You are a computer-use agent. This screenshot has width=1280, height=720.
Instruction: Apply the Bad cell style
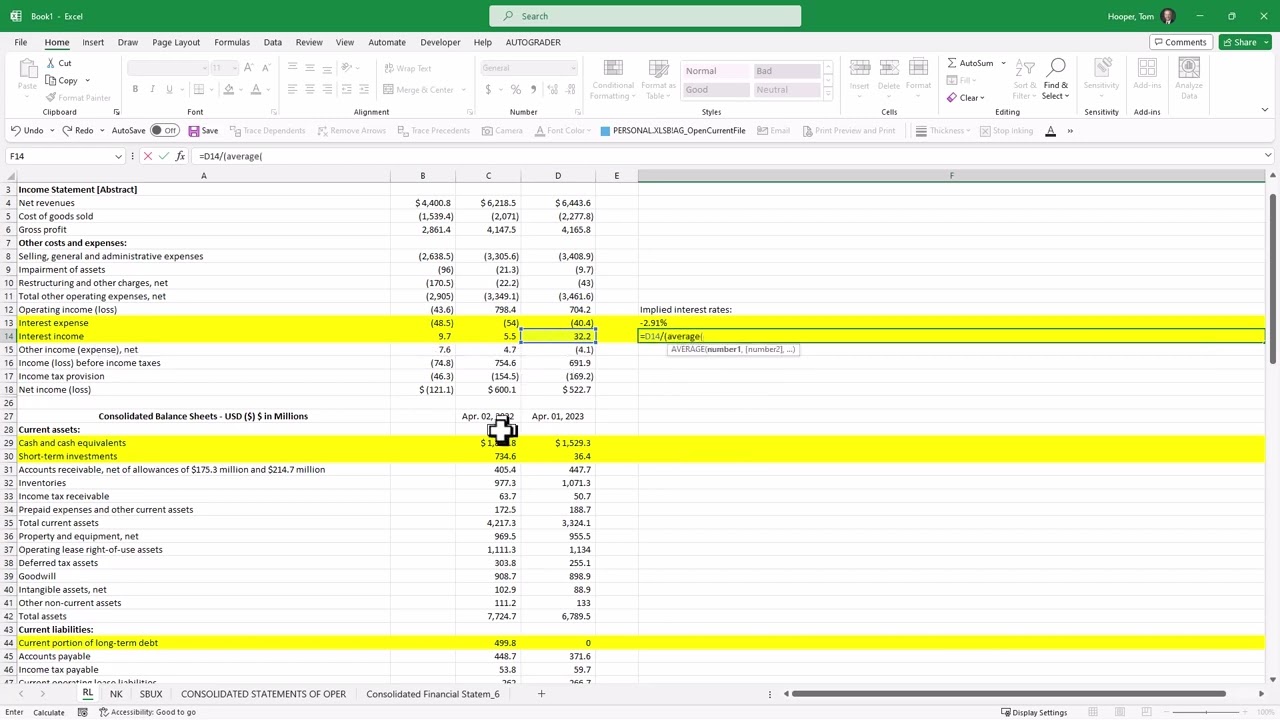[786, 71]
